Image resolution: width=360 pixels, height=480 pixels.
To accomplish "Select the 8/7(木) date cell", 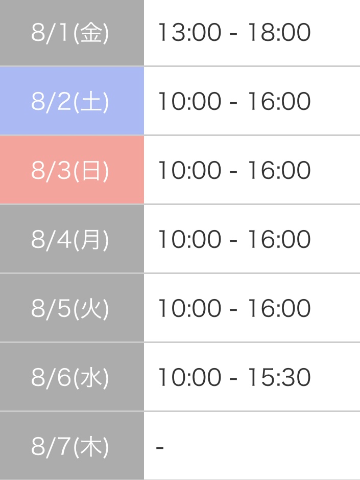I will (x=72, y=446).
